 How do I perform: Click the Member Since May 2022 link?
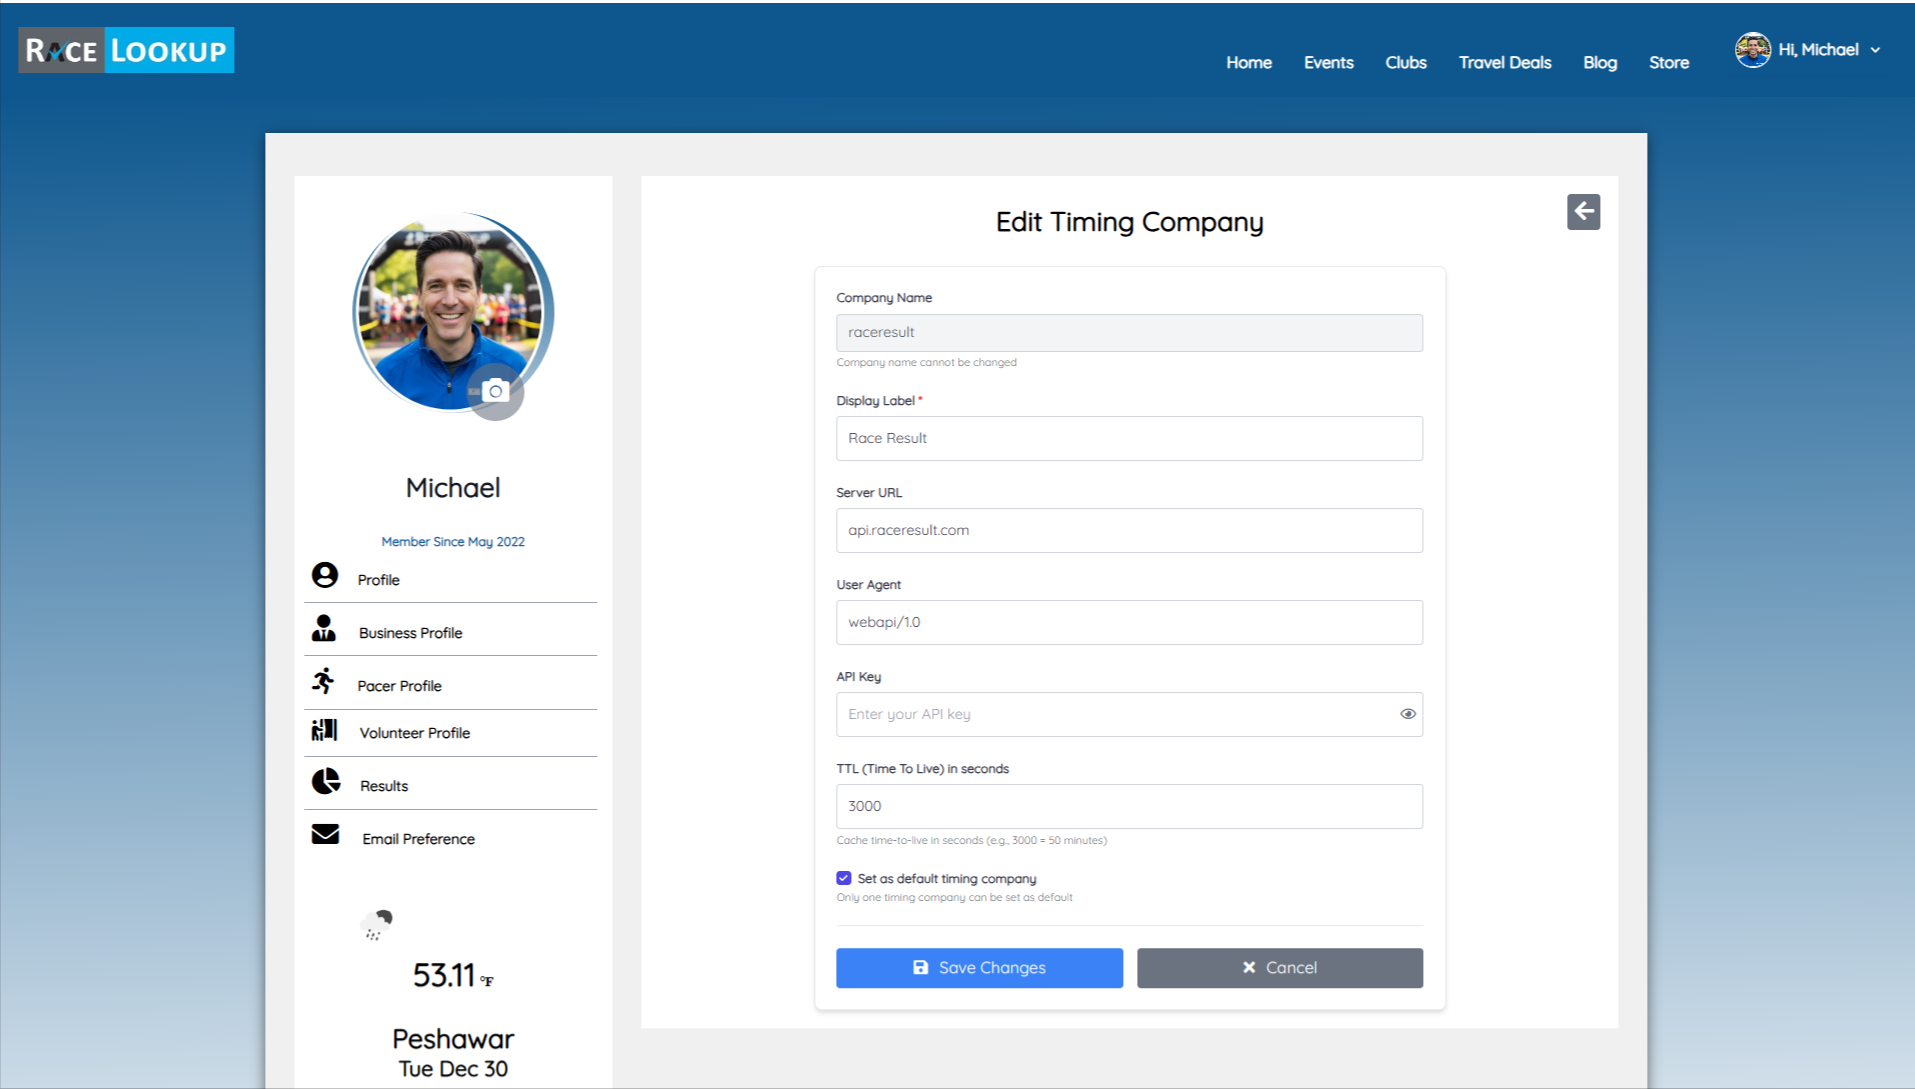[452, 541]
